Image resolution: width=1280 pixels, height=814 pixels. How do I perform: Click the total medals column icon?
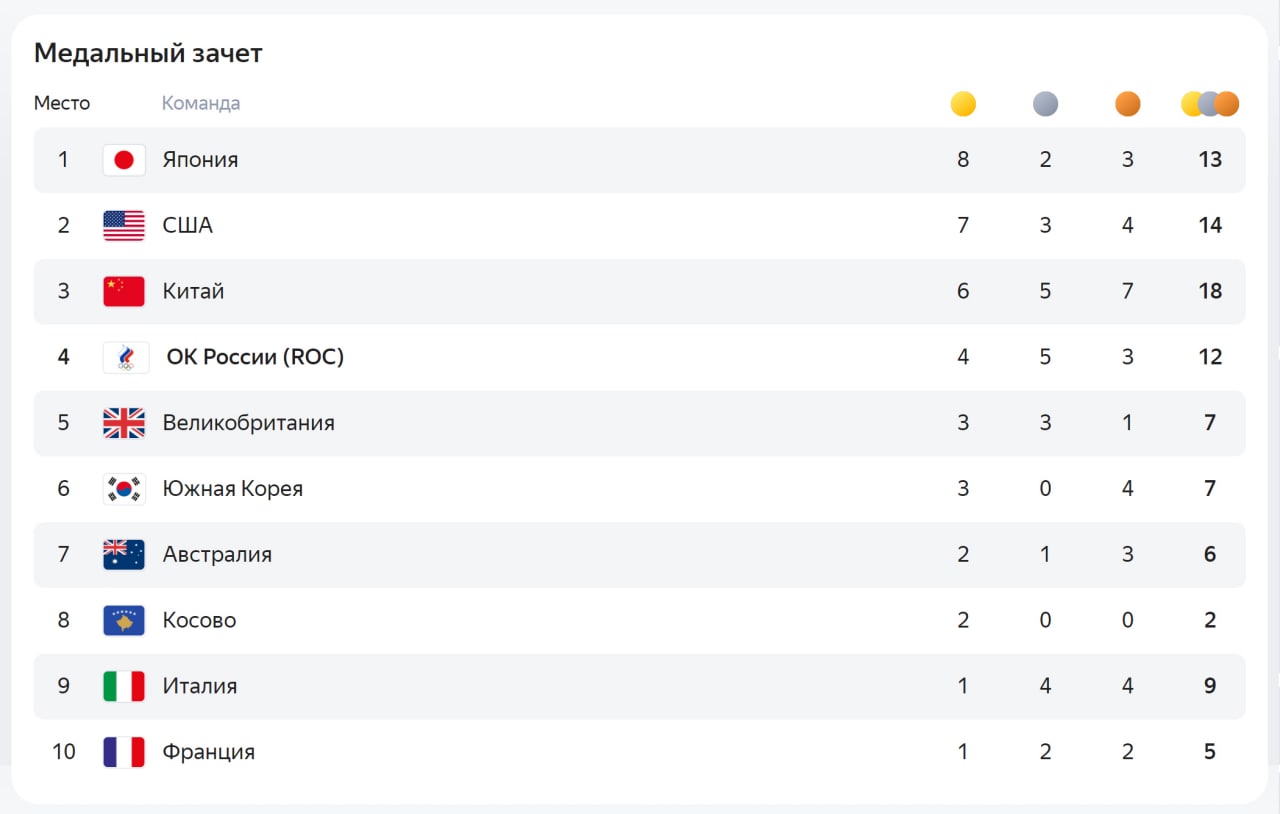[1210, 104]
